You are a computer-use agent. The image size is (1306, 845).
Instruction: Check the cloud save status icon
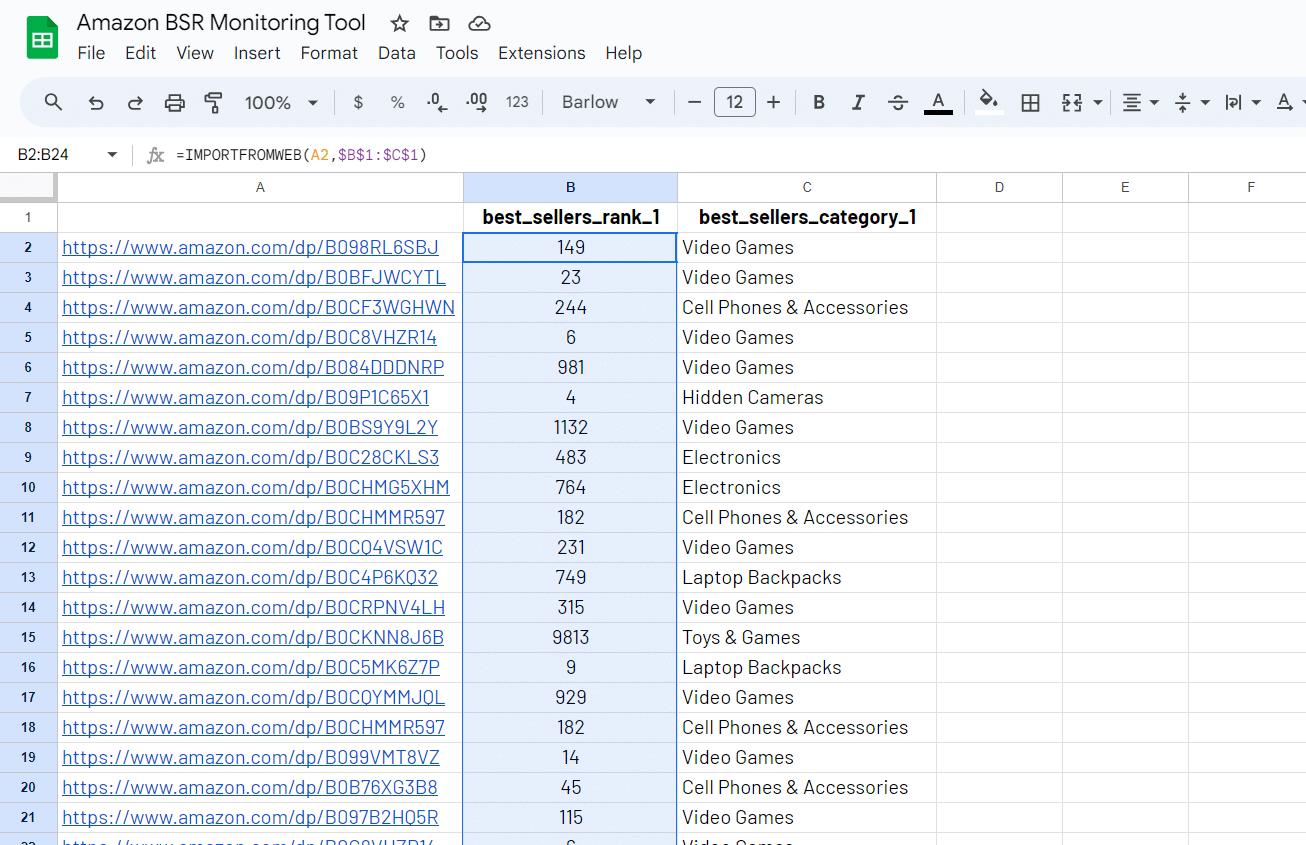point(479,23)
